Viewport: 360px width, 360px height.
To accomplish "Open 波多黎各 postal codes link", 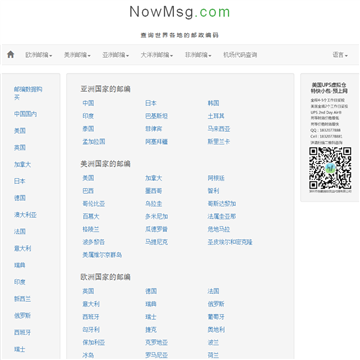I will (x=94, y=242).
